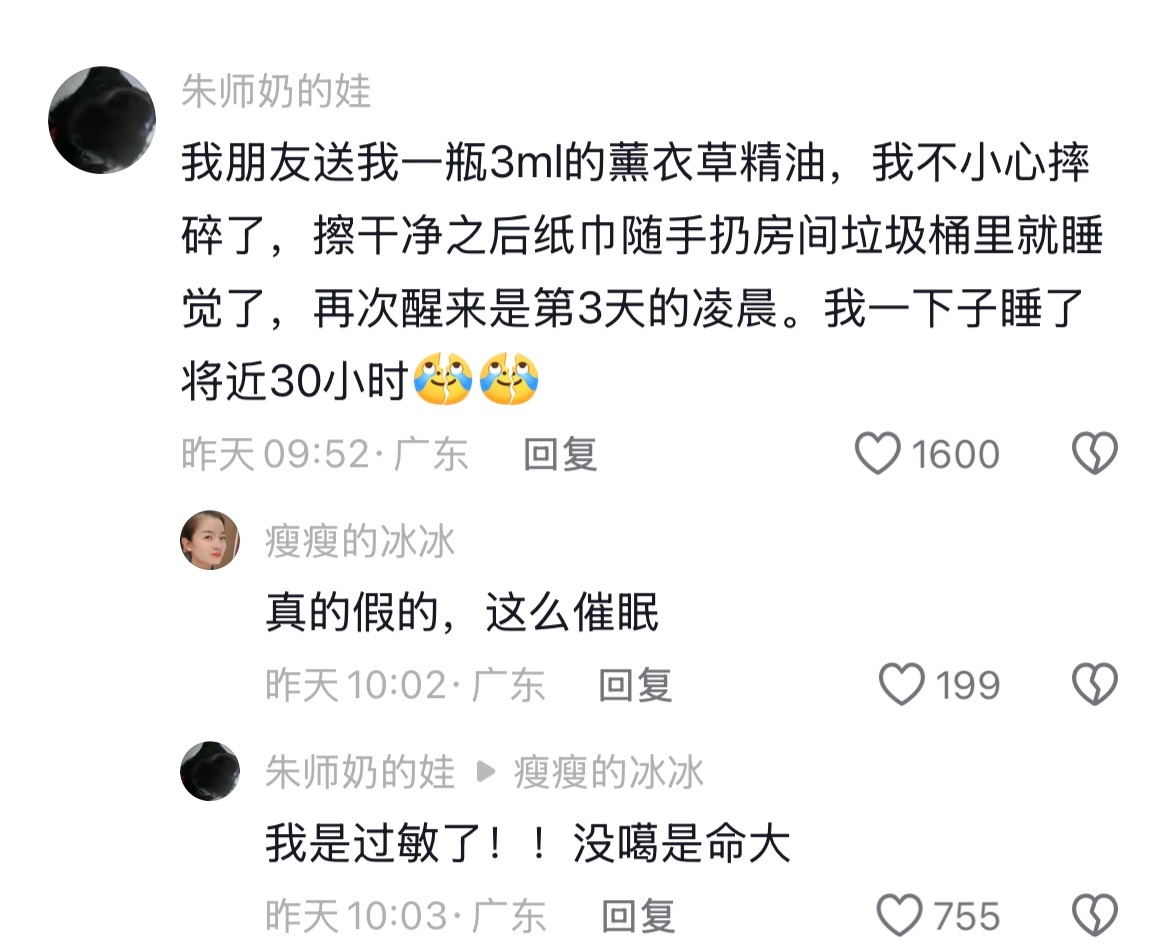The width and height of the screenshot is (1170, 946).
Task: Open small dark avatar beside third comment
Action: [x=210, y=771]
